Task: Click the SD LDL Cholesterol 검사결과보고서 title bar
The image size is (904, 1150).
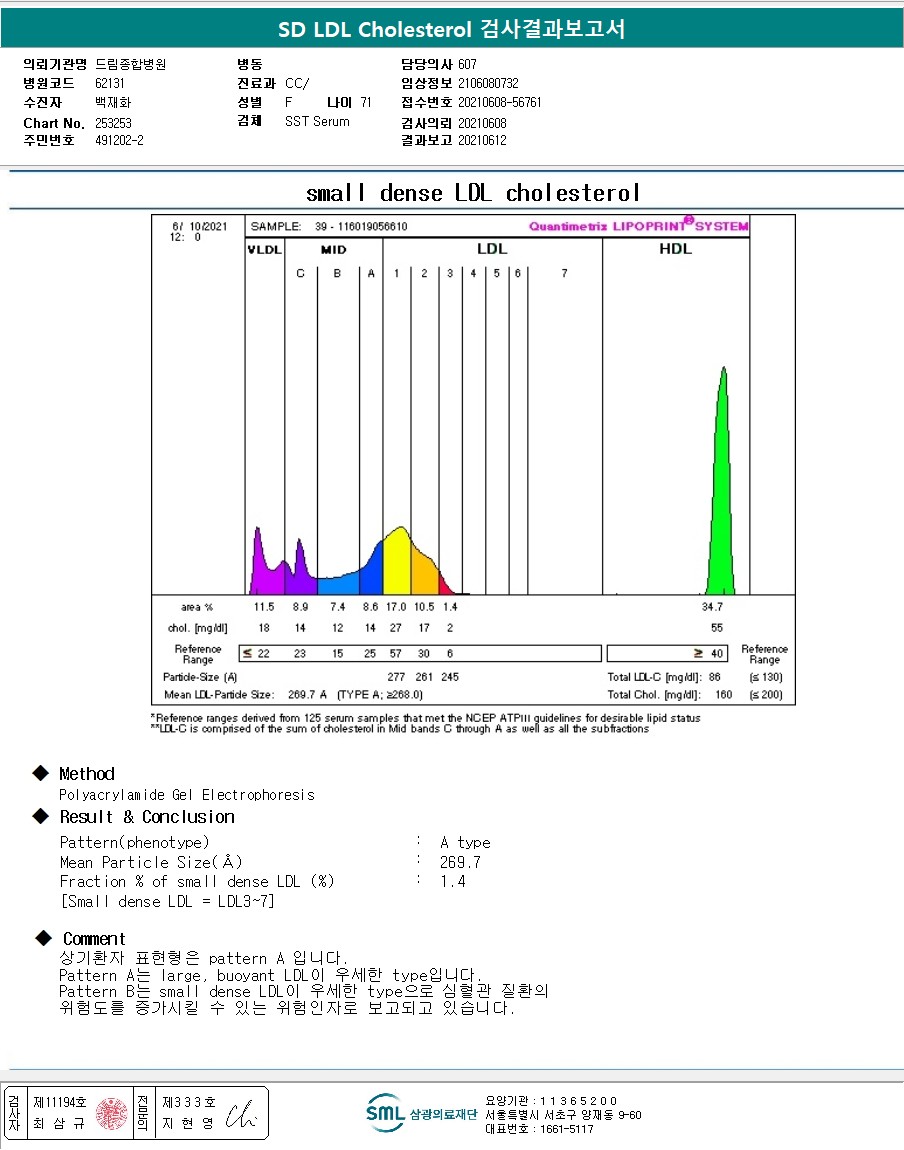Action: [452, 28]
